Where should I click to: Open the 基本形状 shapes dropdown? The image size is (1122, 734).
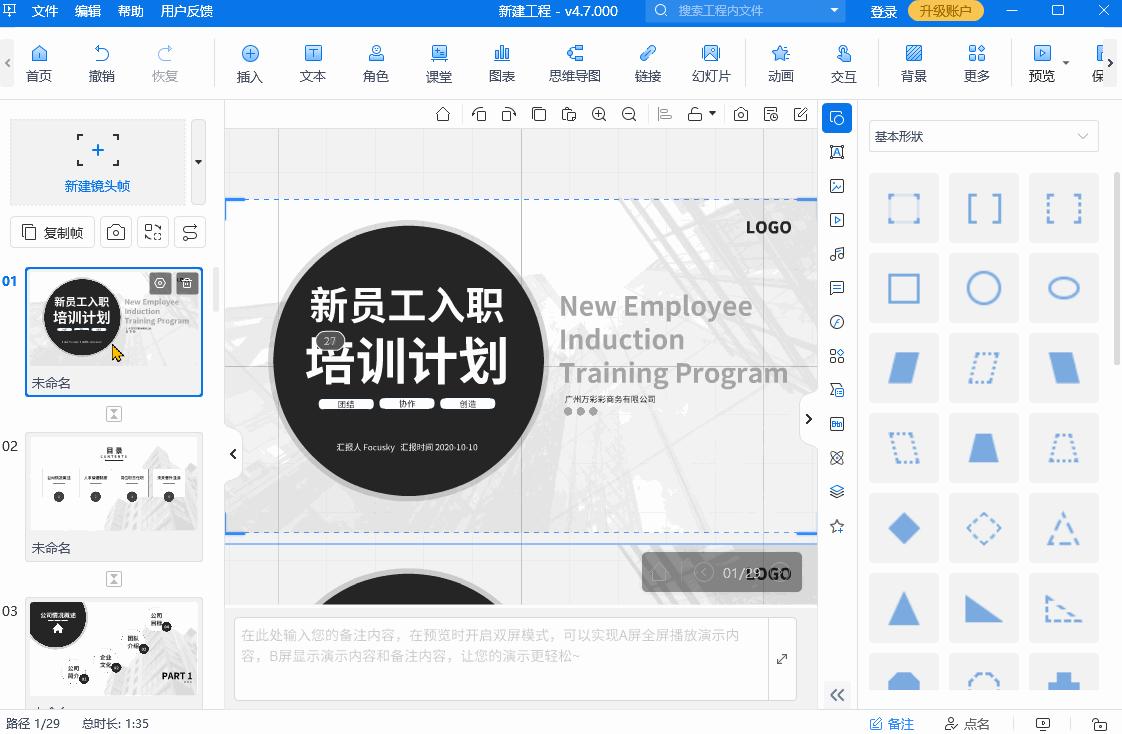coord(983,135)
